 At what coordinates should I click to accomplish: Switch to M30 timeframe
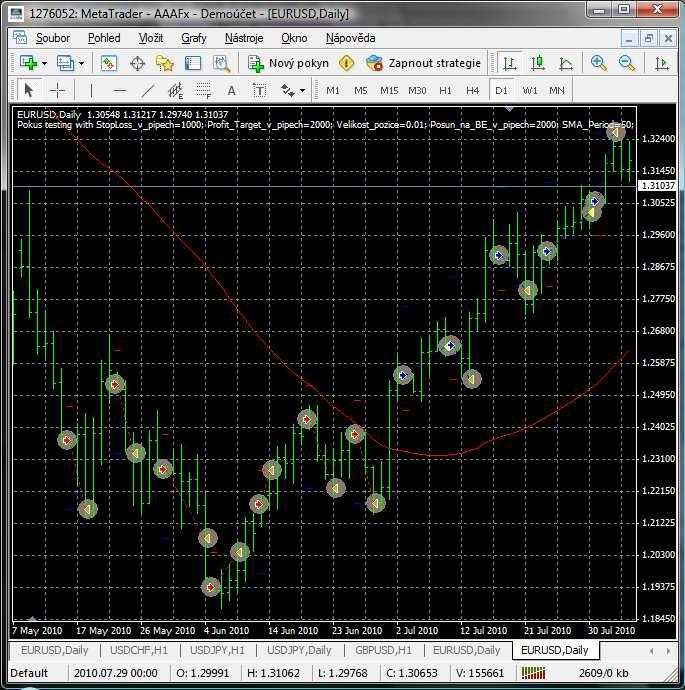(417, 90)
